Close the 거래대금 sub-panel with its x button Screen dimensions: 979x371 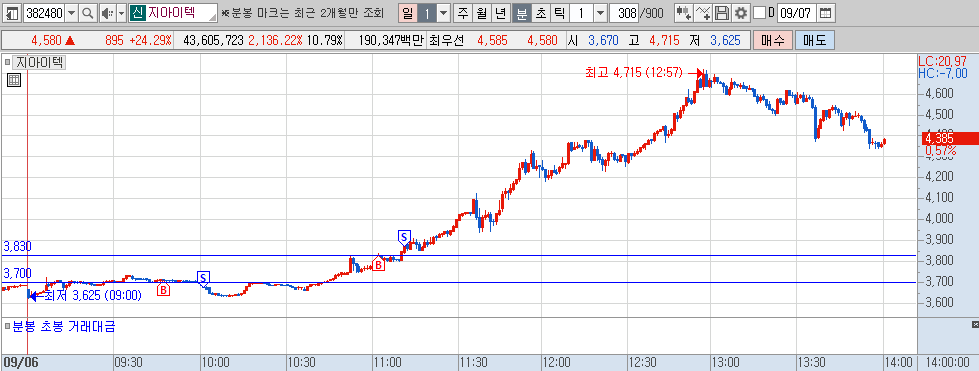[975, 324]
